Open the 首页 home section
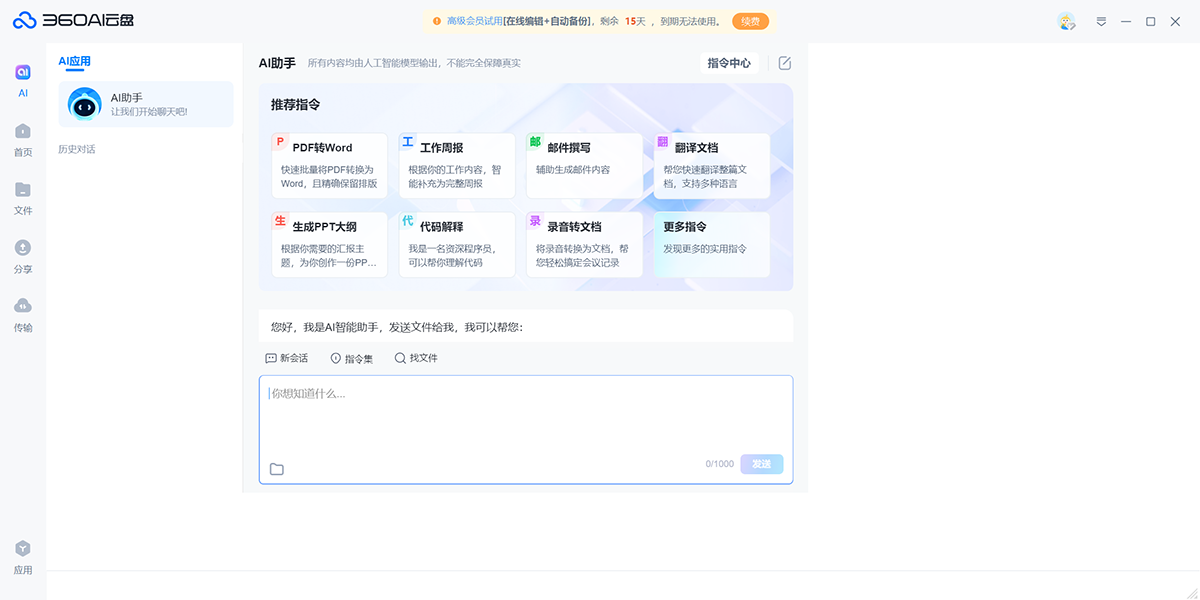 click(x=22, y=140)
